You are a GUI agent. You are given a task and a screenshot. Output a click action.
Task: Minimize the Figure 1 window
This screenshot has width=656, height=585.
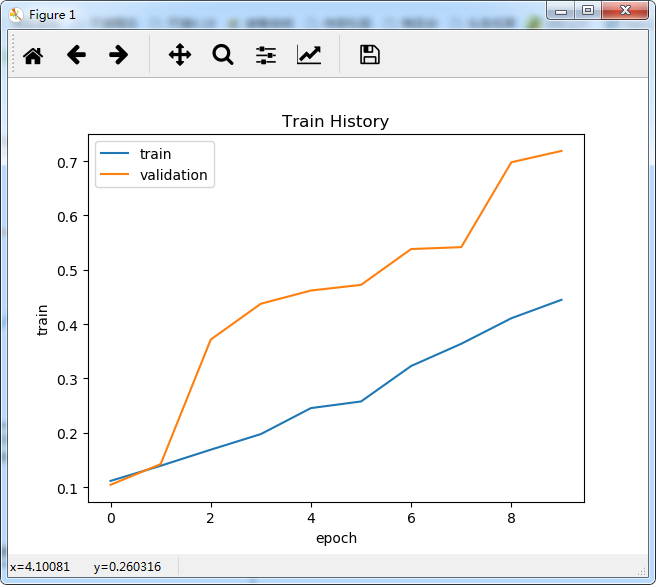[561, 11]
